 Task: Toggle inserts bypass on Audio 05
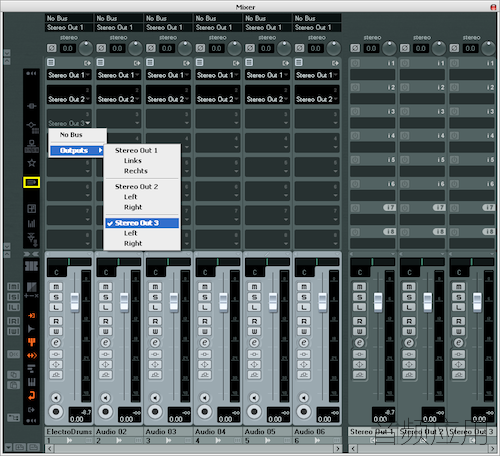(x=254, y=354)
